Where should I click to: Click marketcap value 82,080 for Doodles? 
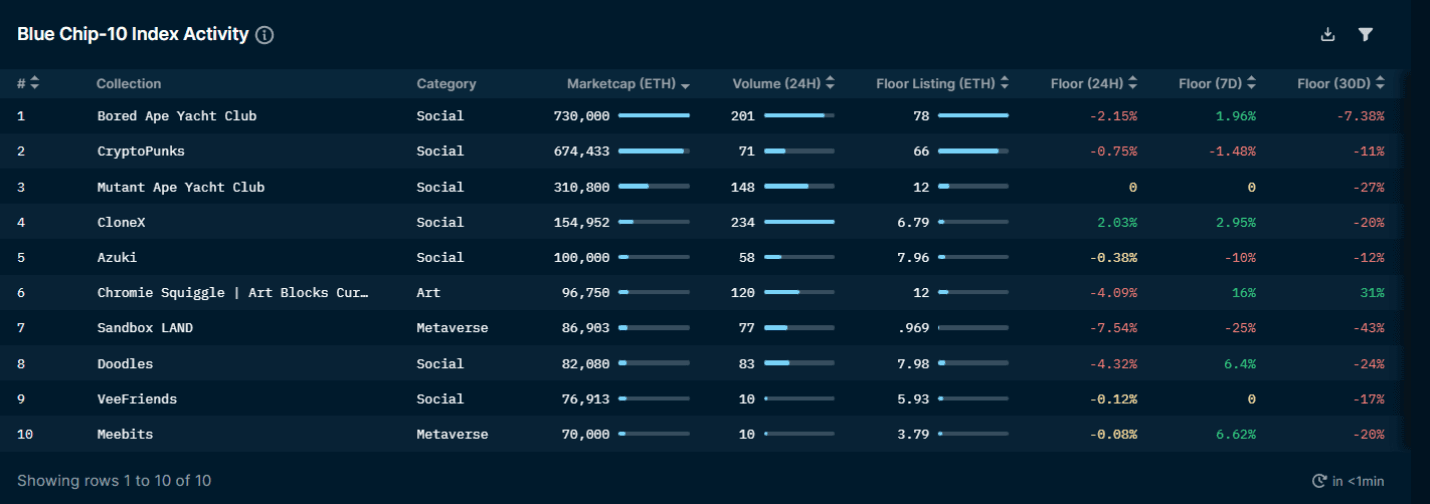pos(585,364)
